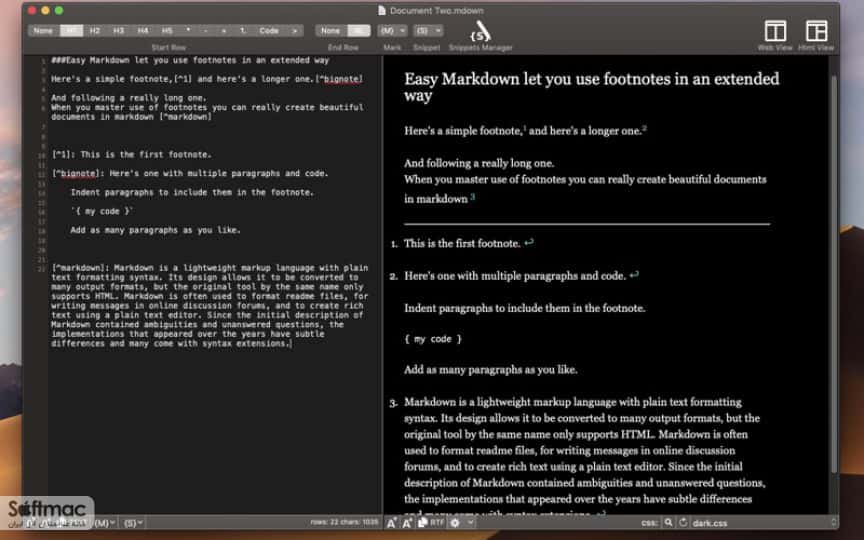
Task: Click the 'css:' label in the preview status bar
Action: coord(649,522)
